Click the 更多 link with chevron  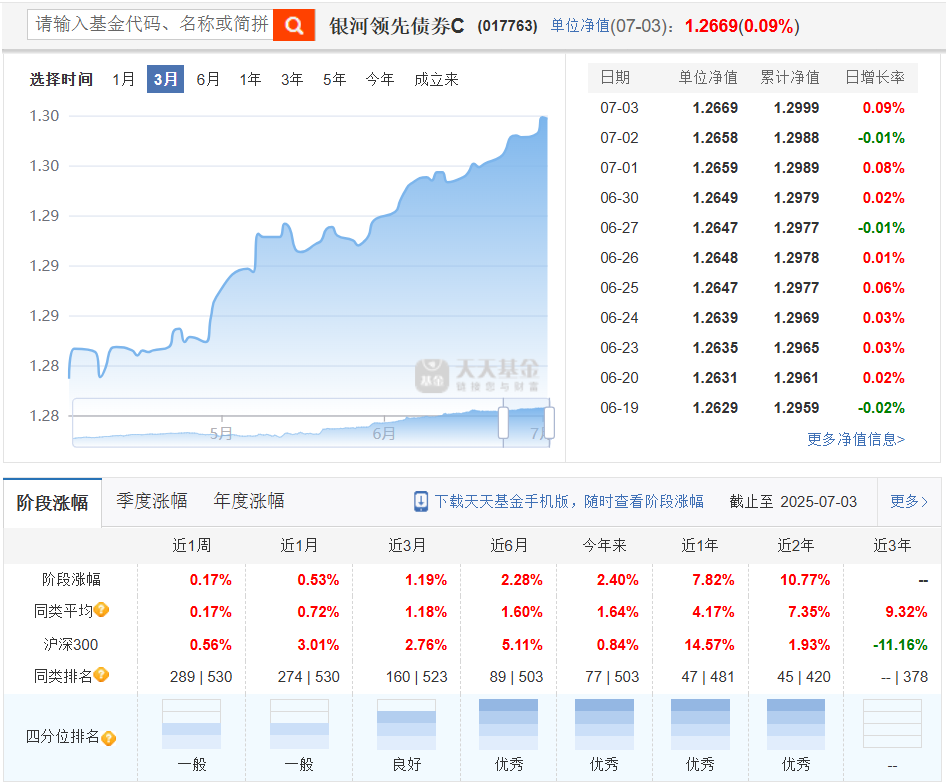pos(909,501)
